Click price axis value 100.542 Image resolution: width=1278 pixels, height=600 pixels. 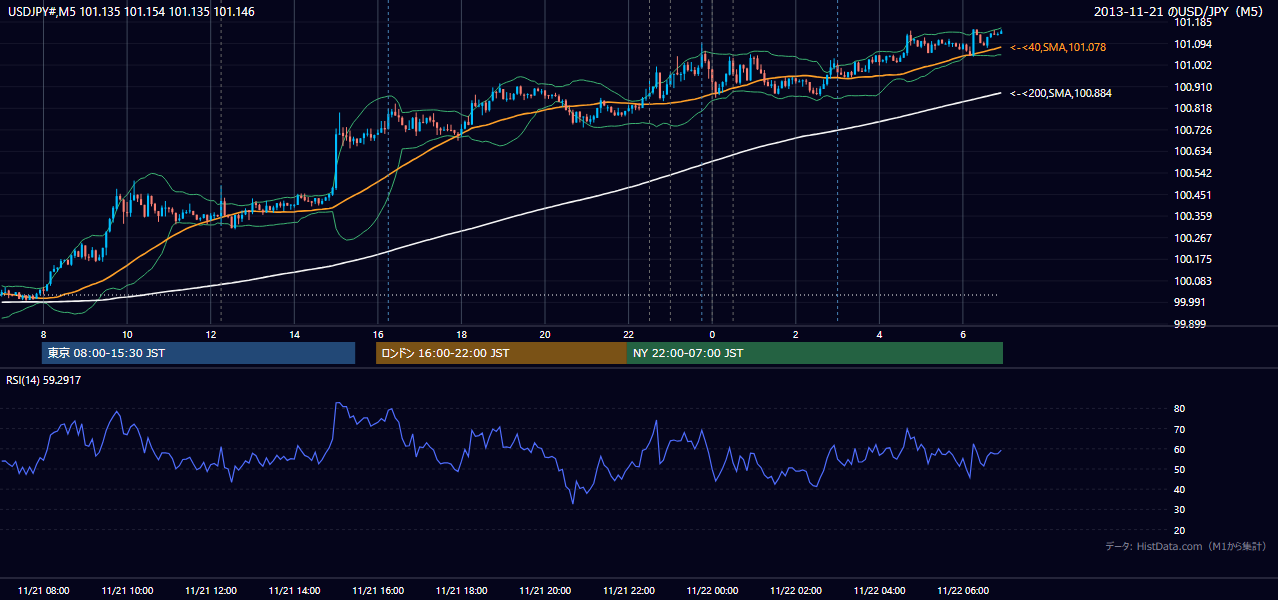(x=1194, y=173)
